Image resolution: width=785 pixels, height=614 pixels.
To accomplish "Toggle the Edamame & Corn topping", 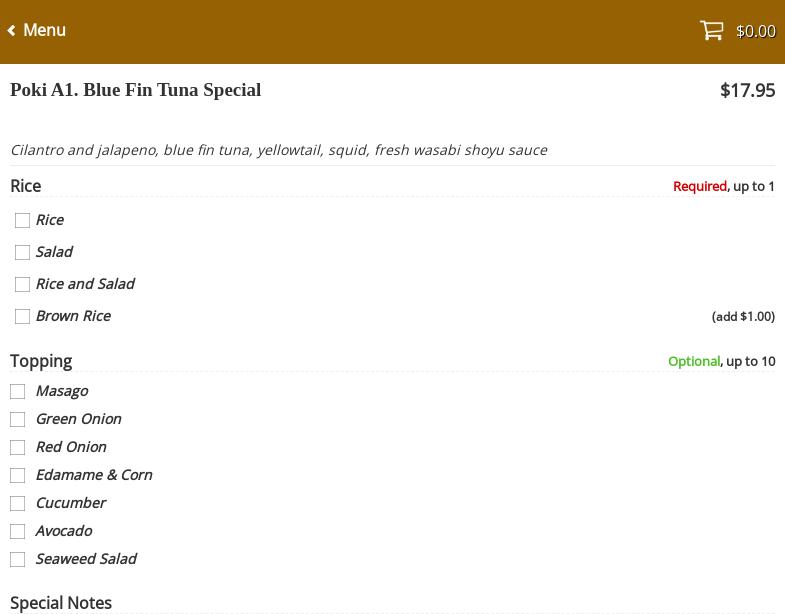I will coord(18,476).
